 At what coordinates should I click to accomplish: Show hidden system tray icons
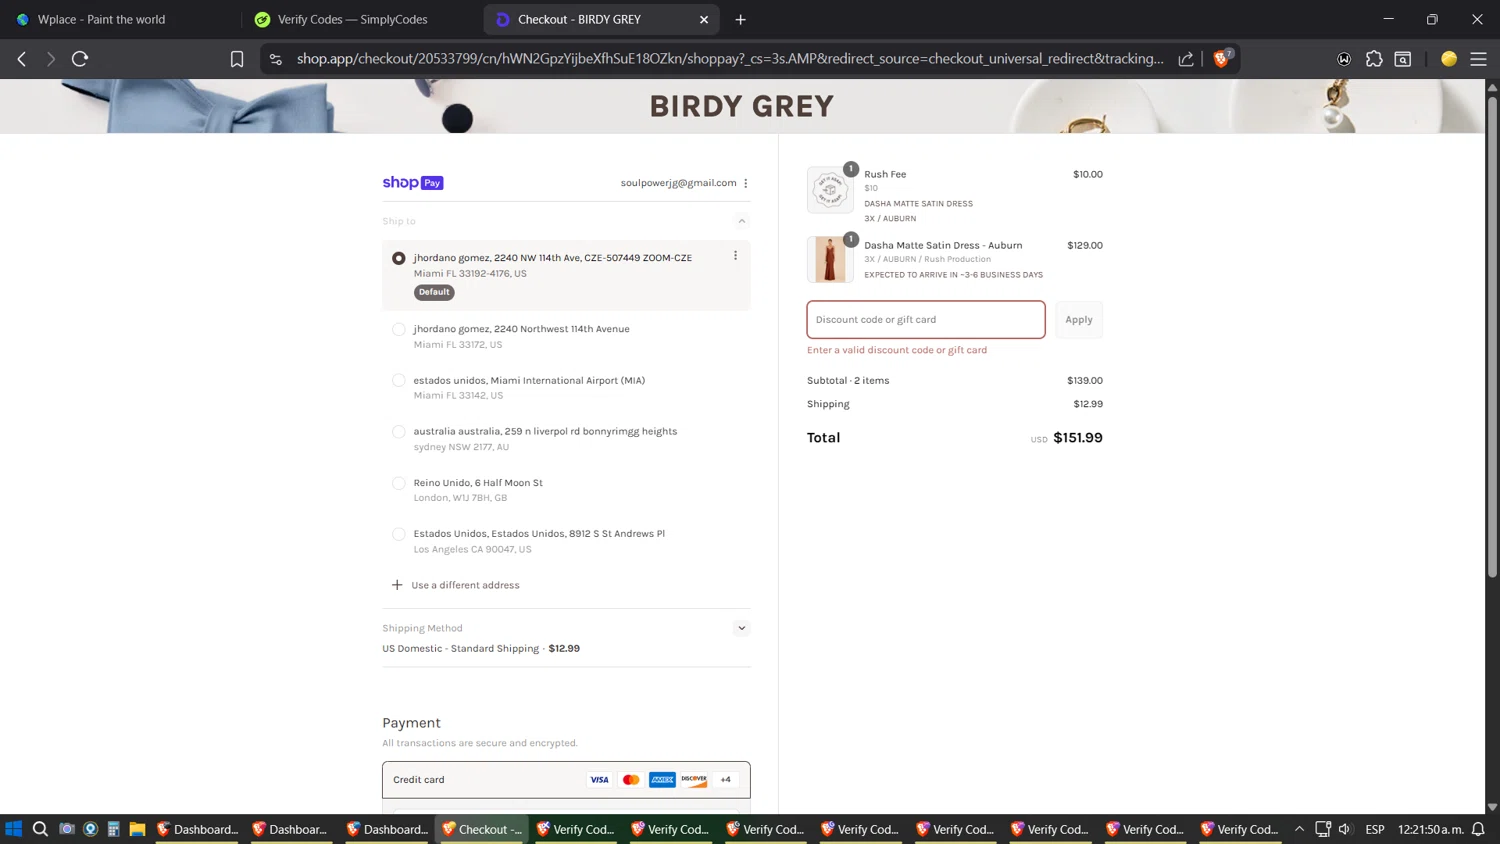point(1299,829)
